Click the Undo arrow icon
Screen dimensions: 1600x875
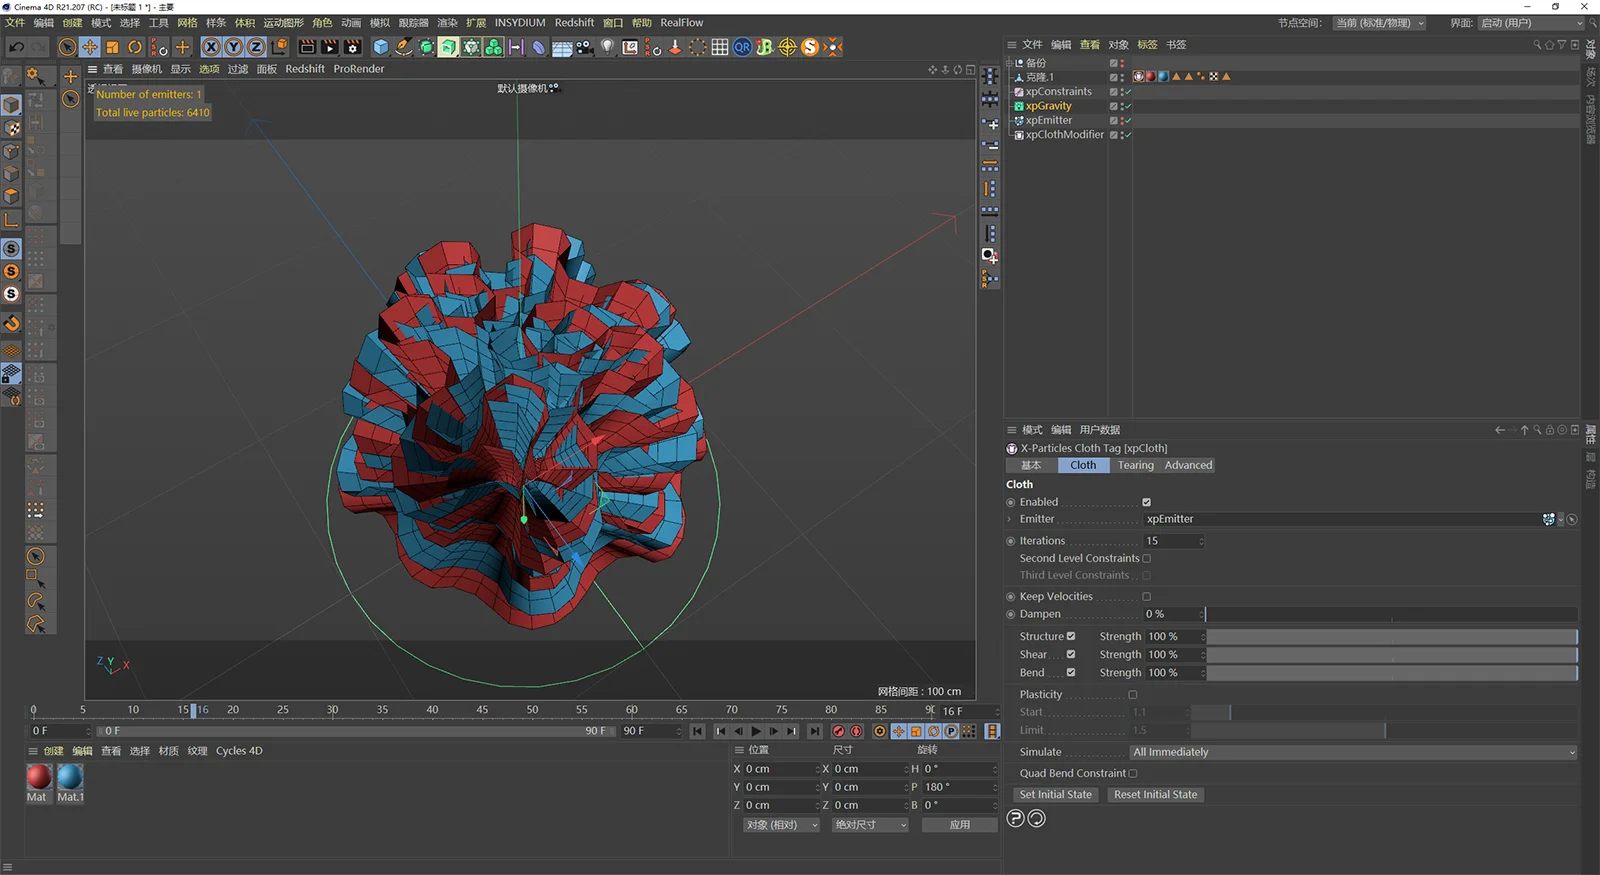pos(16,47)
